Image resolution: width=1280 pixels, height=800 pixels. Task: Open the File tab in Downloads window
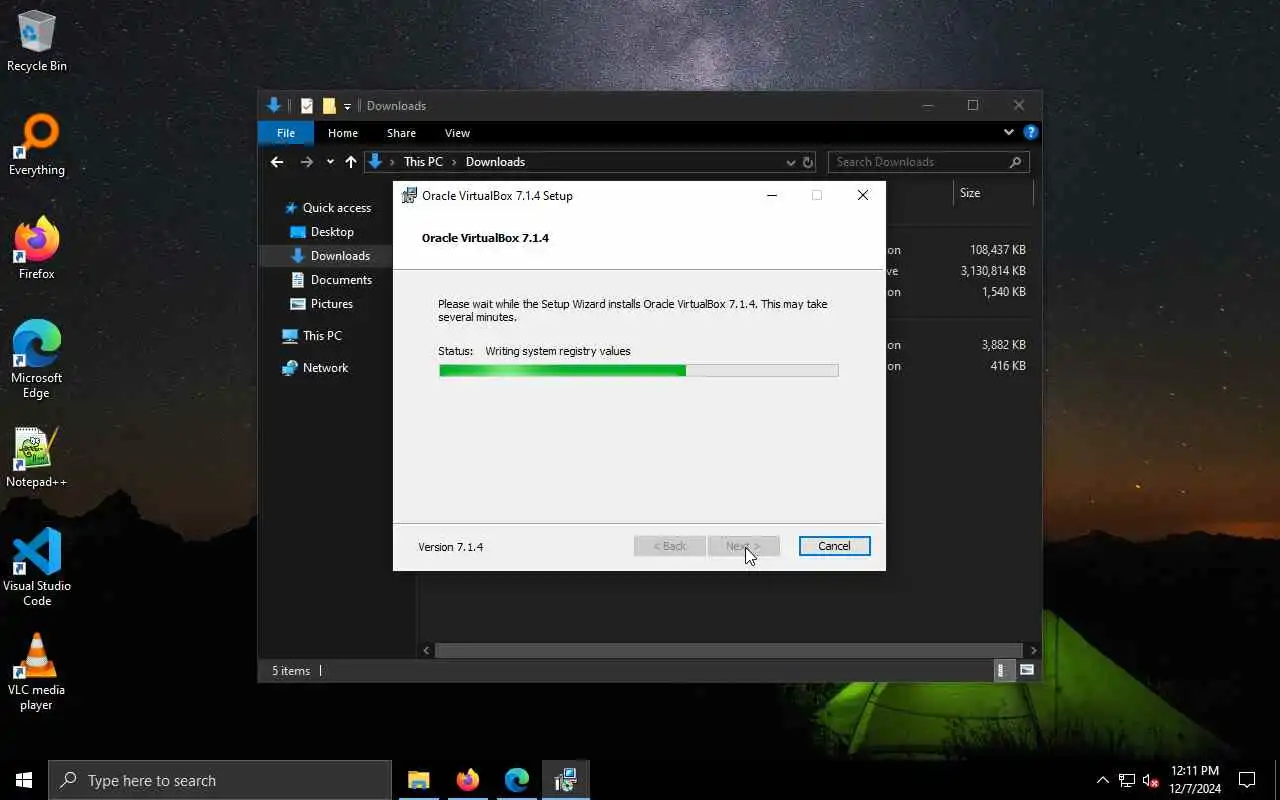[286, 133]
